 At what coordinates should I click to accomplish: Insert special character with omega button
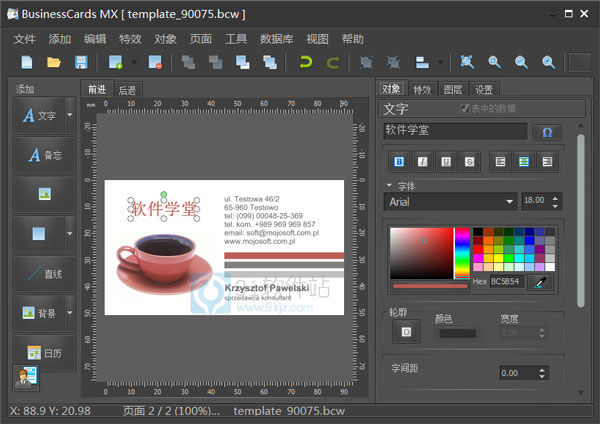(546, 131)
